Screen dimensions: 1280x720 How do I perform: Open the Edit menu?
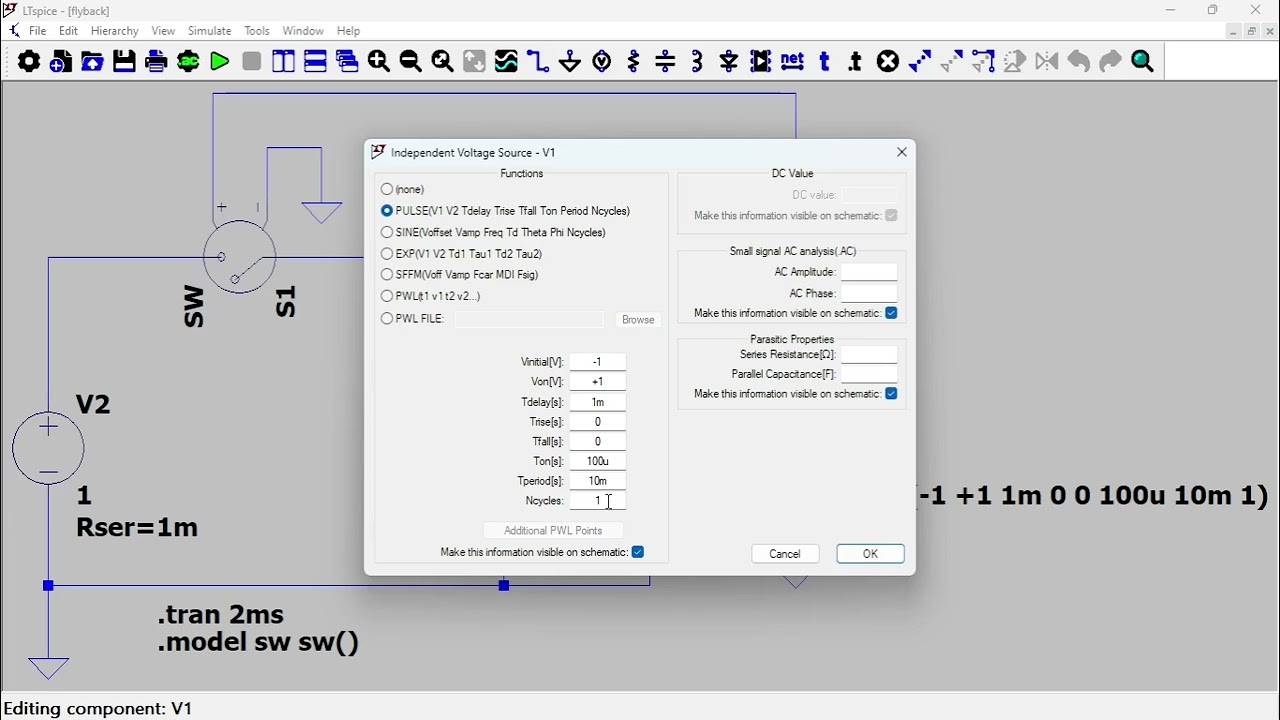point(68,31)
